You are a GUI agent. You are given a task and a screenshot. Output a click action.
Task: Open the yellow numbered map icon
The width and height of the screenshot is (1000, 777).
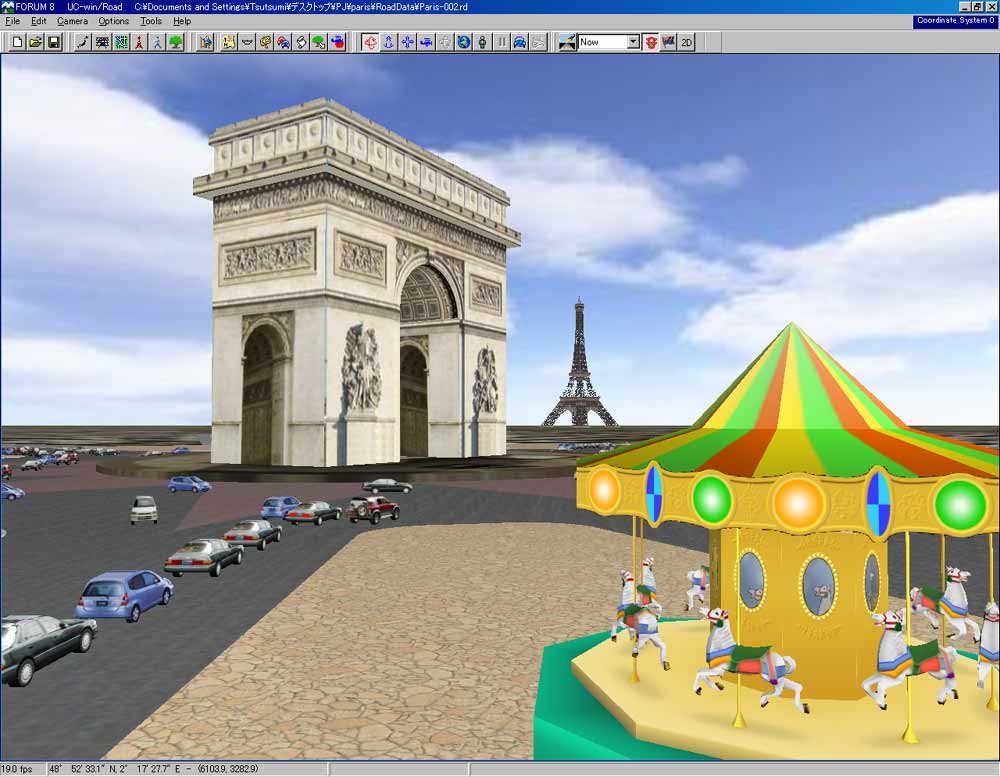click(x=228, y=42)
